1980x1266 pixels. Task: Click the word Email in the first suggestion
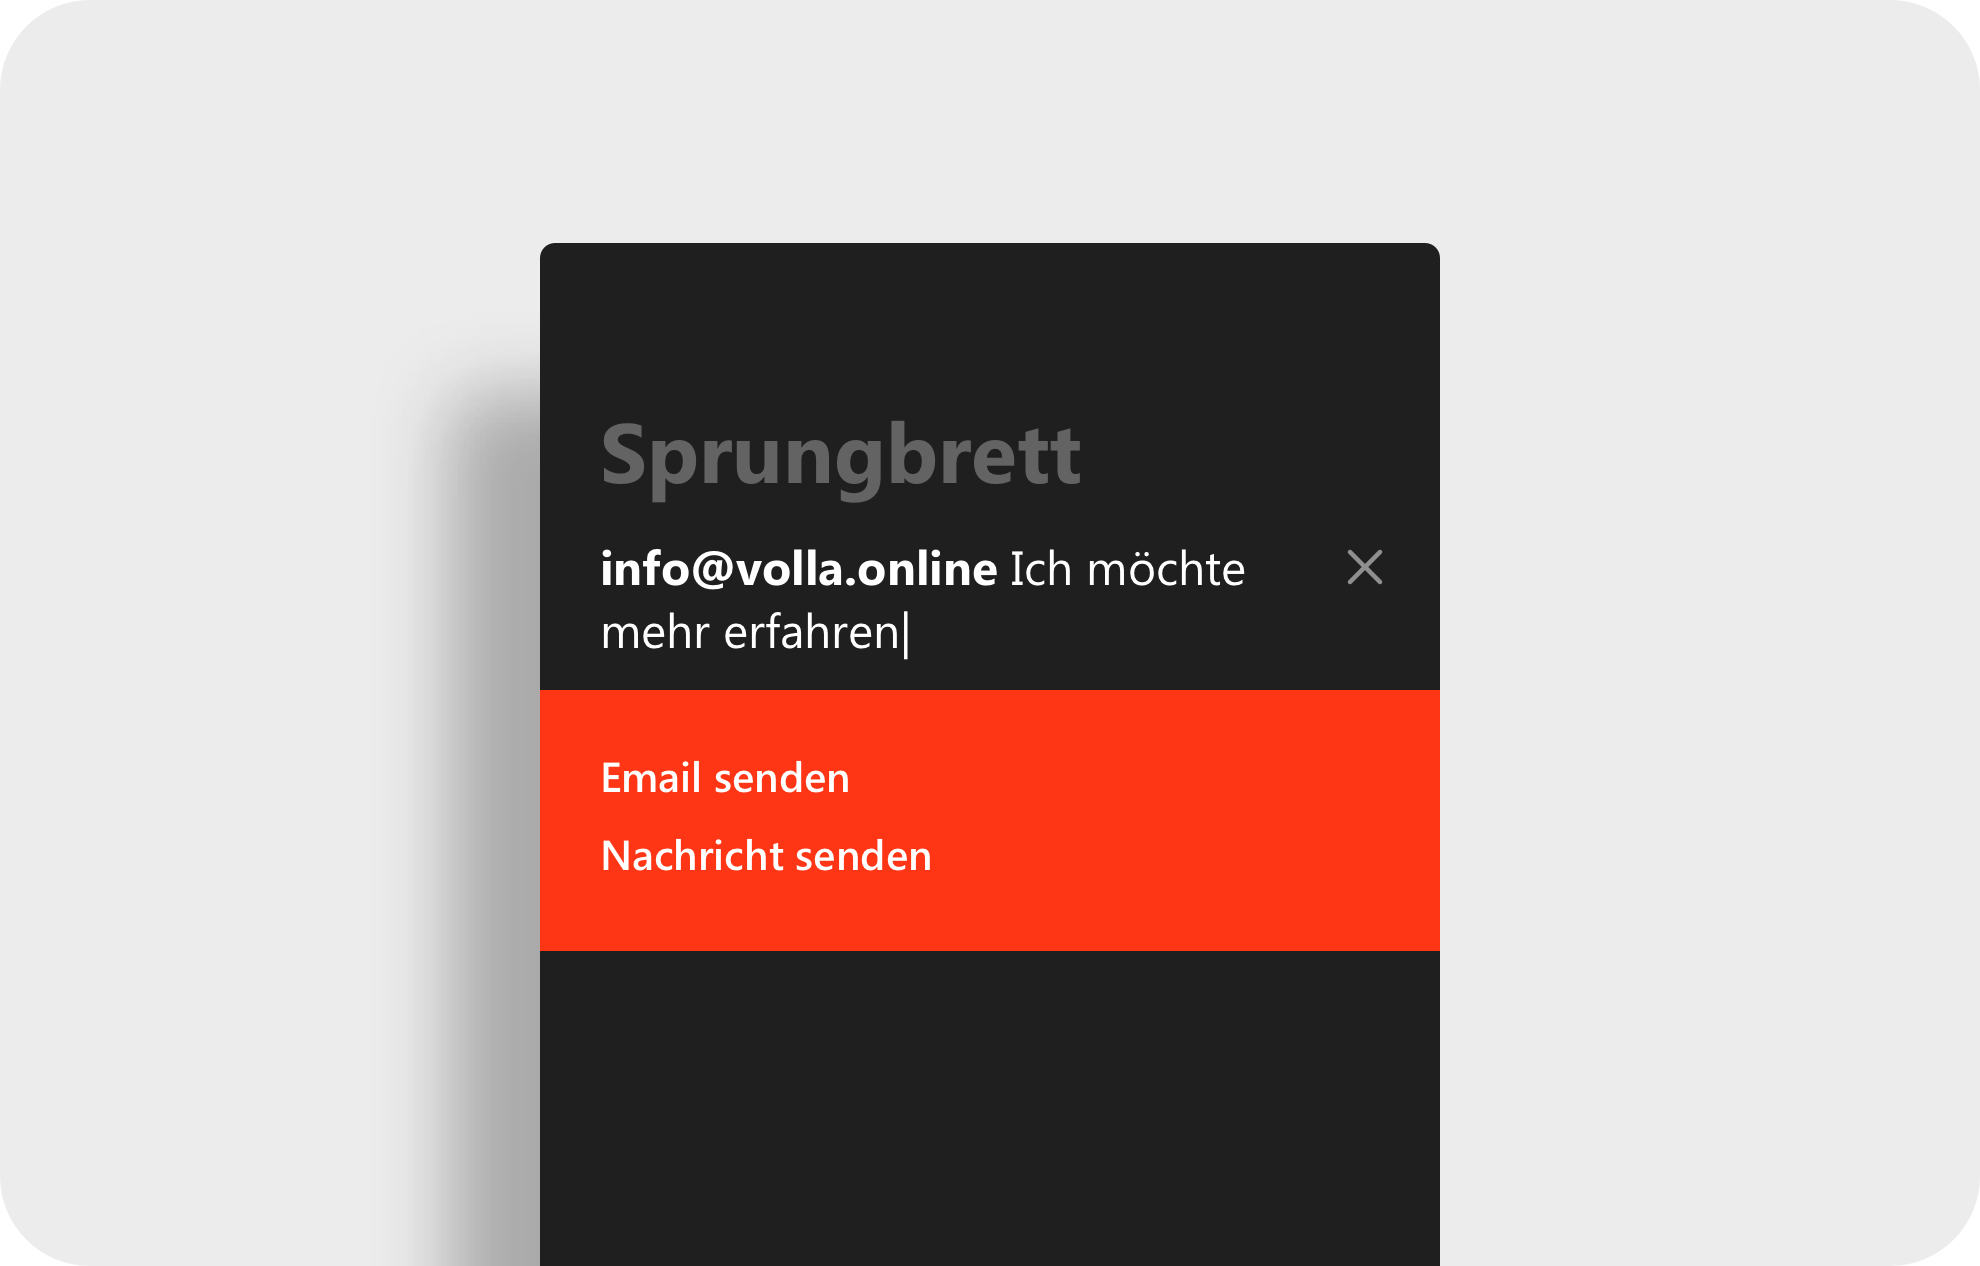click(650, 778)
